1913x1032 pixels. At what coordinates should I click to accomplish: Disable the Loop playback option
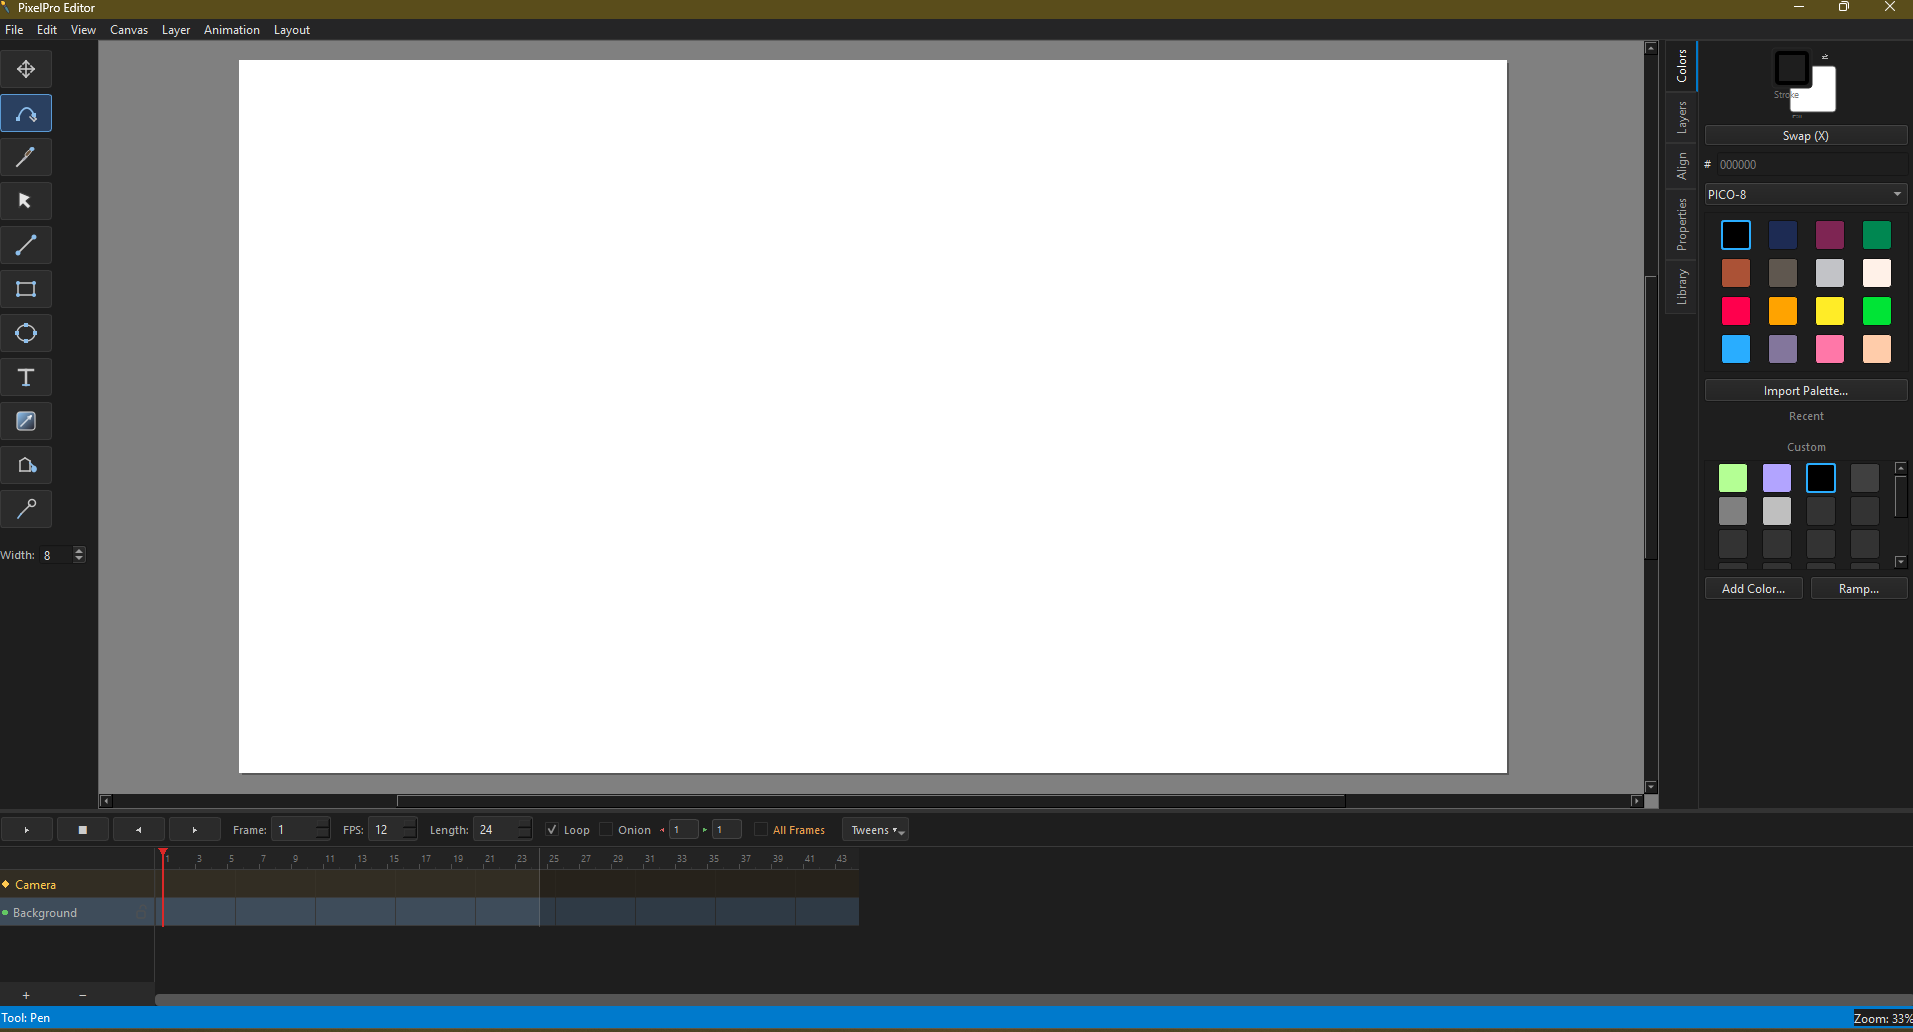pyautogui.click(x=553, y=829)
